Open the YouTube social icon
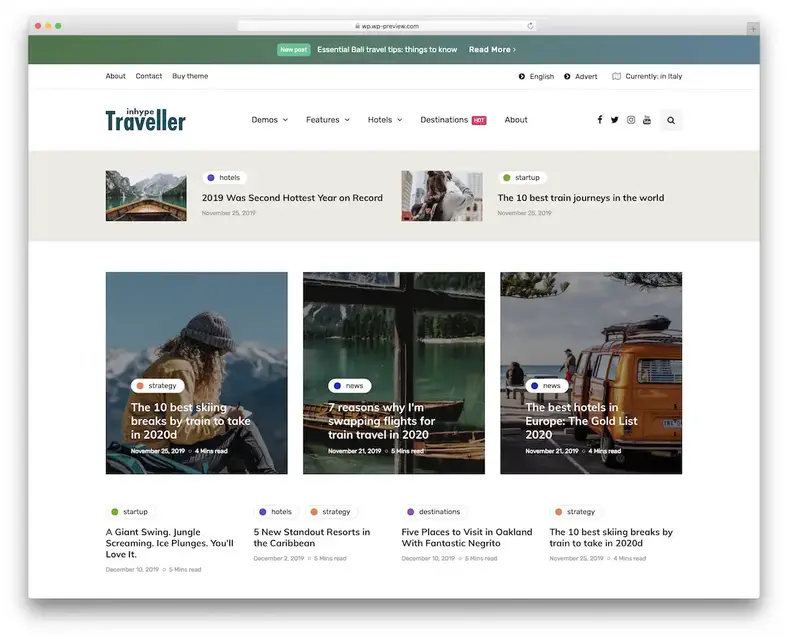Viewport: 788px width, 639px height. (x=647, y=120)
